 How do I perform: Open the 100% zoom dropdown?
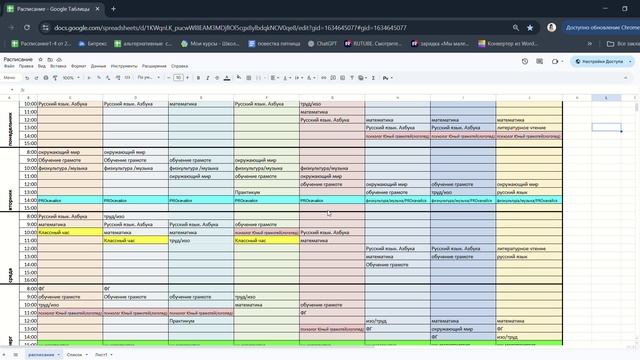coord(71,78)
